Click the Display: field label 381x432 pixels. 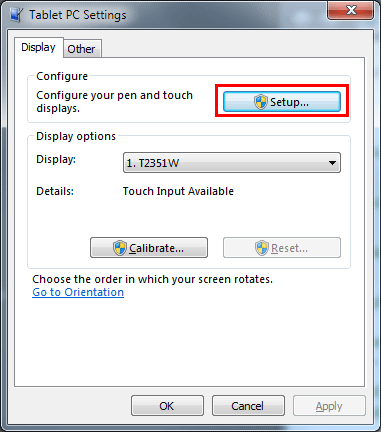coord(56,159)
